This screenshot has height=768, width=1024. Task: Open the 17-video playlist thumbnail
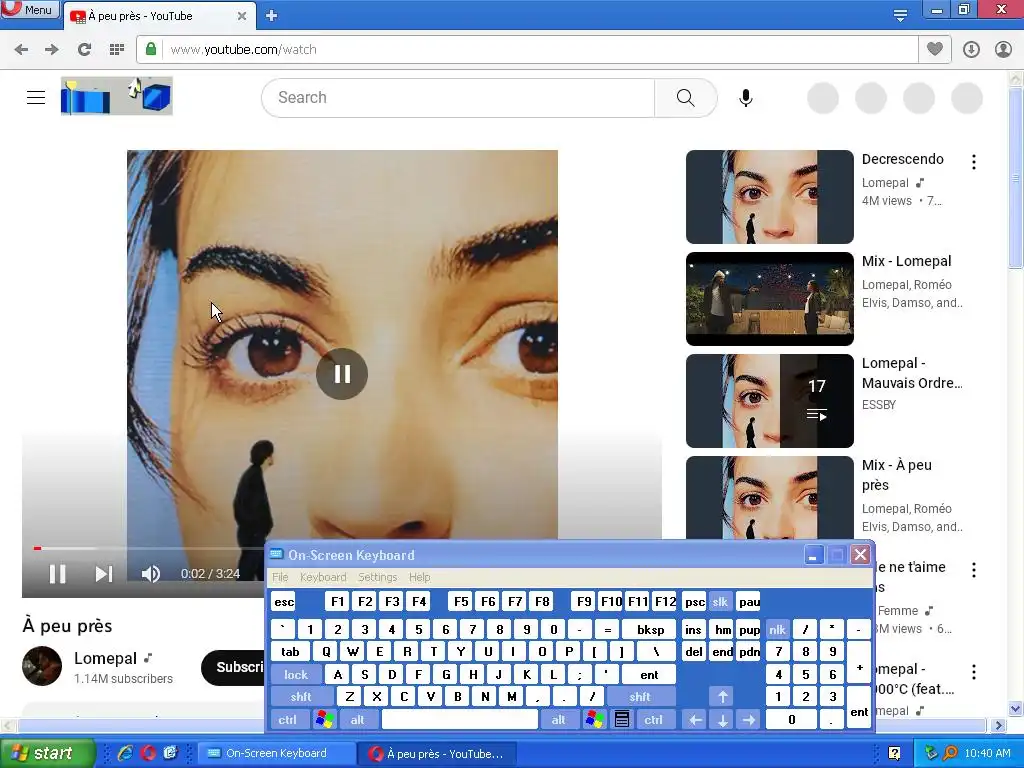(x=770, y=401)
